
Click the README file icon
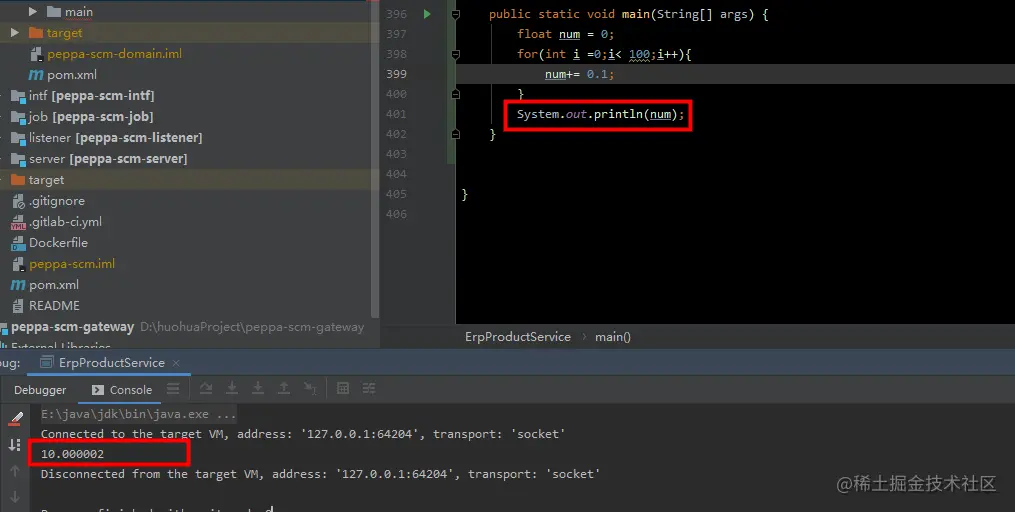18,306
